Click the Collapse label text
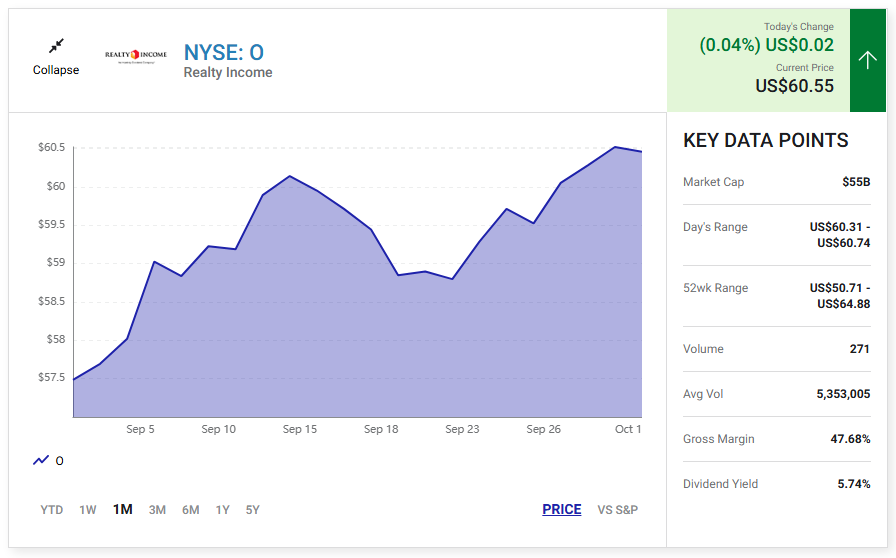Image resolution: width=896 pixels, height=558 pixels. tap(56, 70)
